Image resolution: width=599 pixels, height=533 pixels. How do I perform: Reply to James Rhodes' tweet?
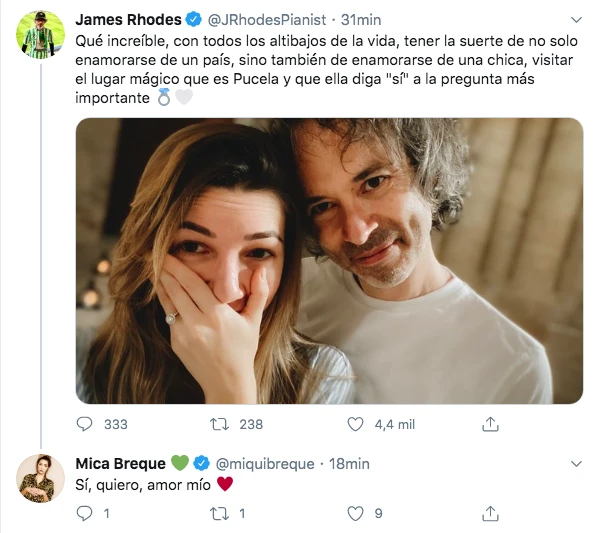click(x=84, y=424)
